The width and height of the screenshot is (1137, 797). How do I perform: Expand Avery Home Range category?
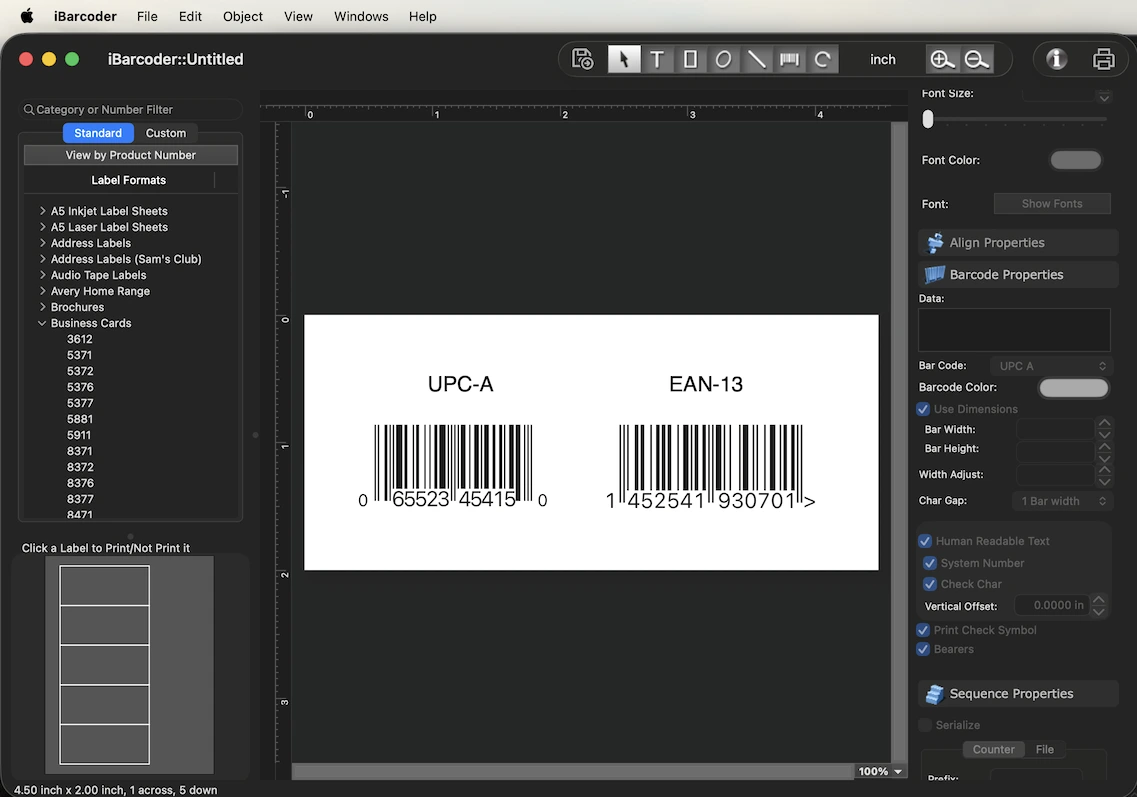pos(43,291)
